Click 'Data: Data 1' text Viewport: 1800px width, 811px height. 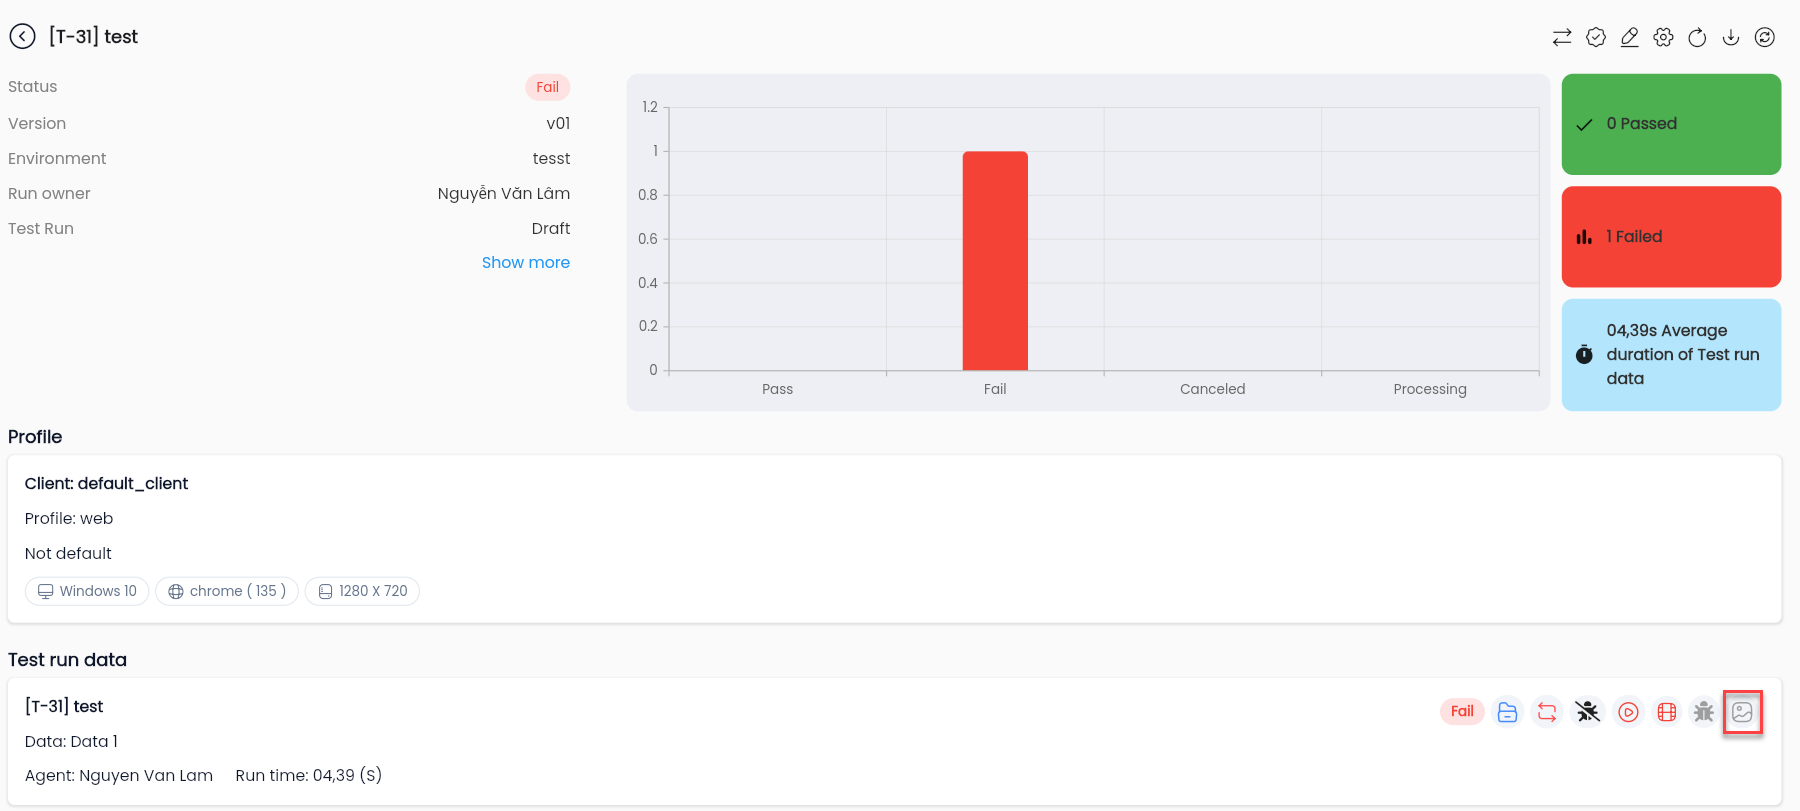(71, 742)
